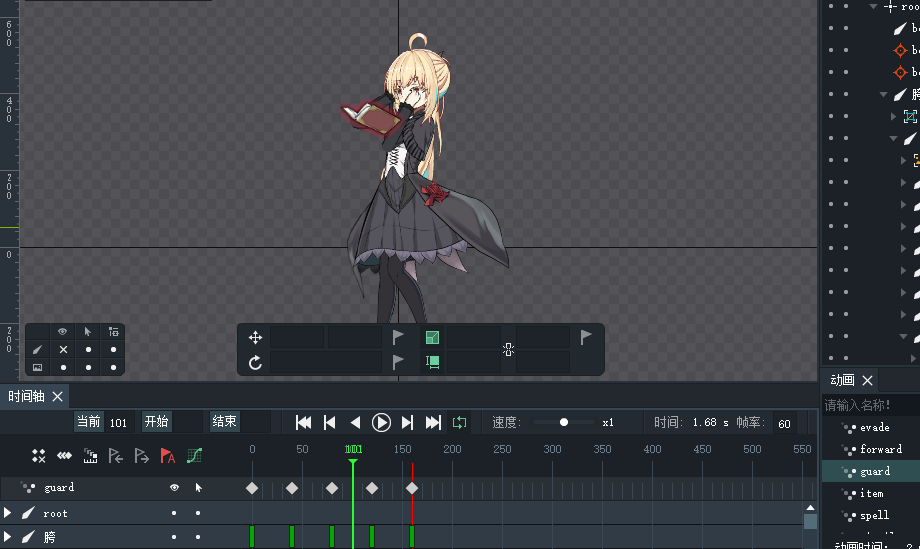The image size is (920, 549).
Task: Collapse the 胯 bone in the hierarchy tree
Action: pyautogui.click(x=884, y=94)
